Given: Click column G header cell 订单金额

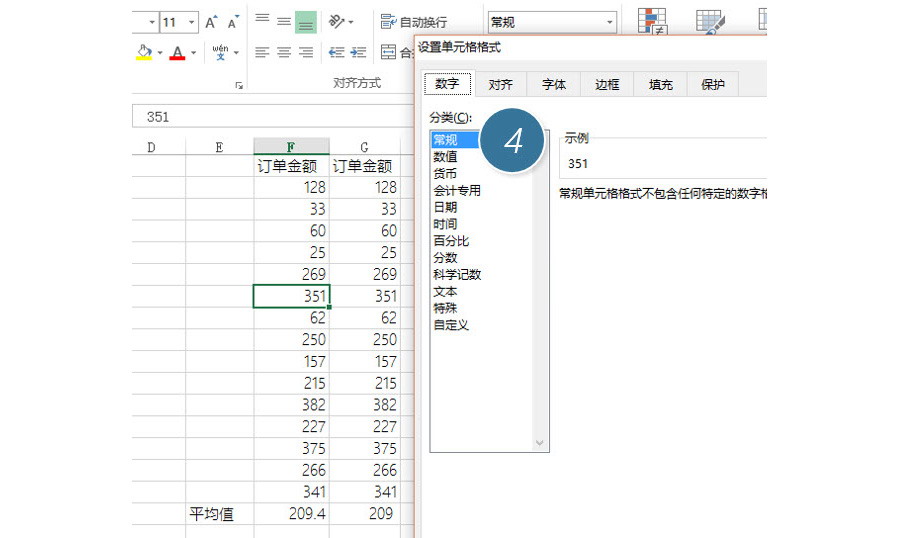Looking at the screenshot, I should click(364, 166).
